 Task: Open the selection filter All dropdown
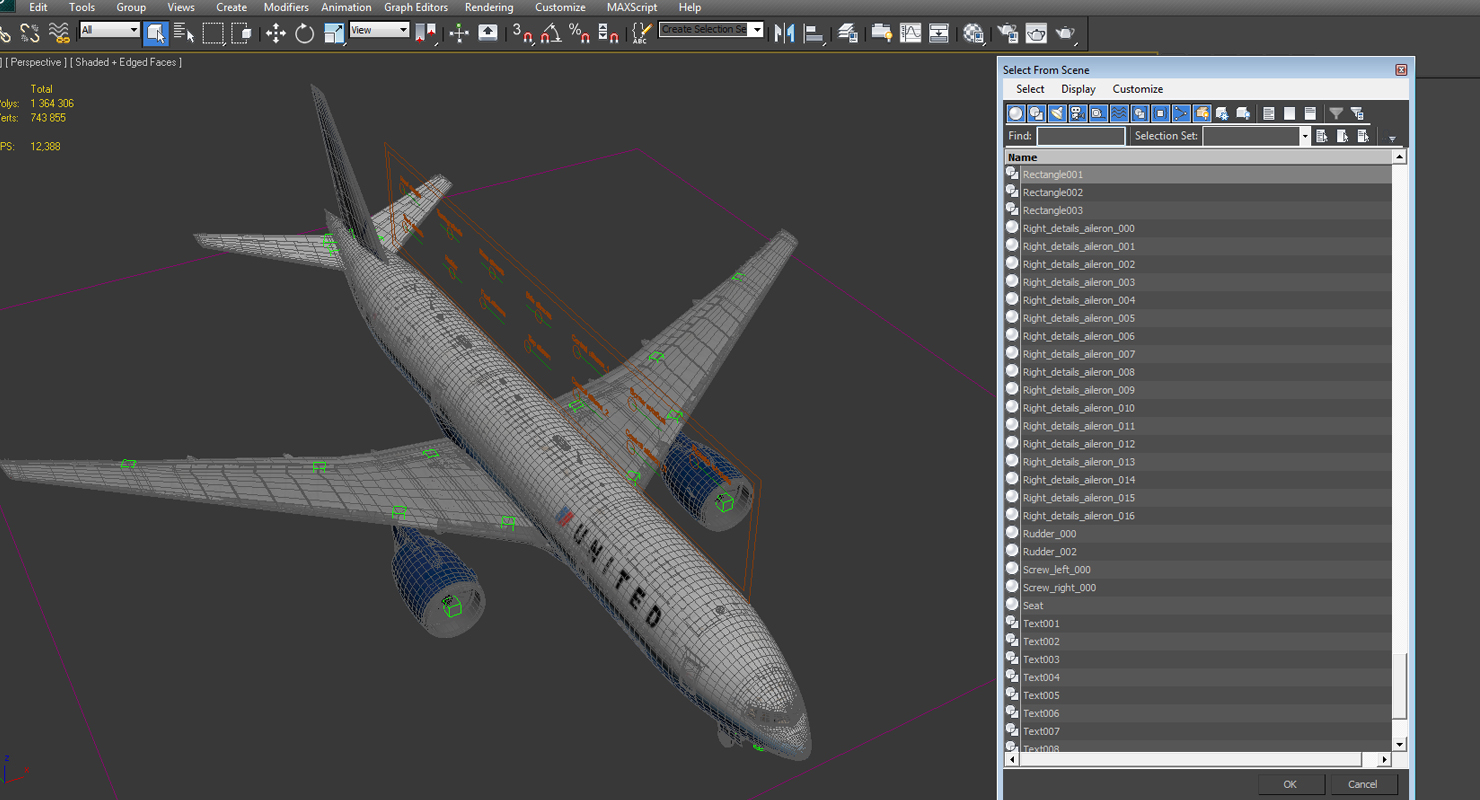pos(109,30)
